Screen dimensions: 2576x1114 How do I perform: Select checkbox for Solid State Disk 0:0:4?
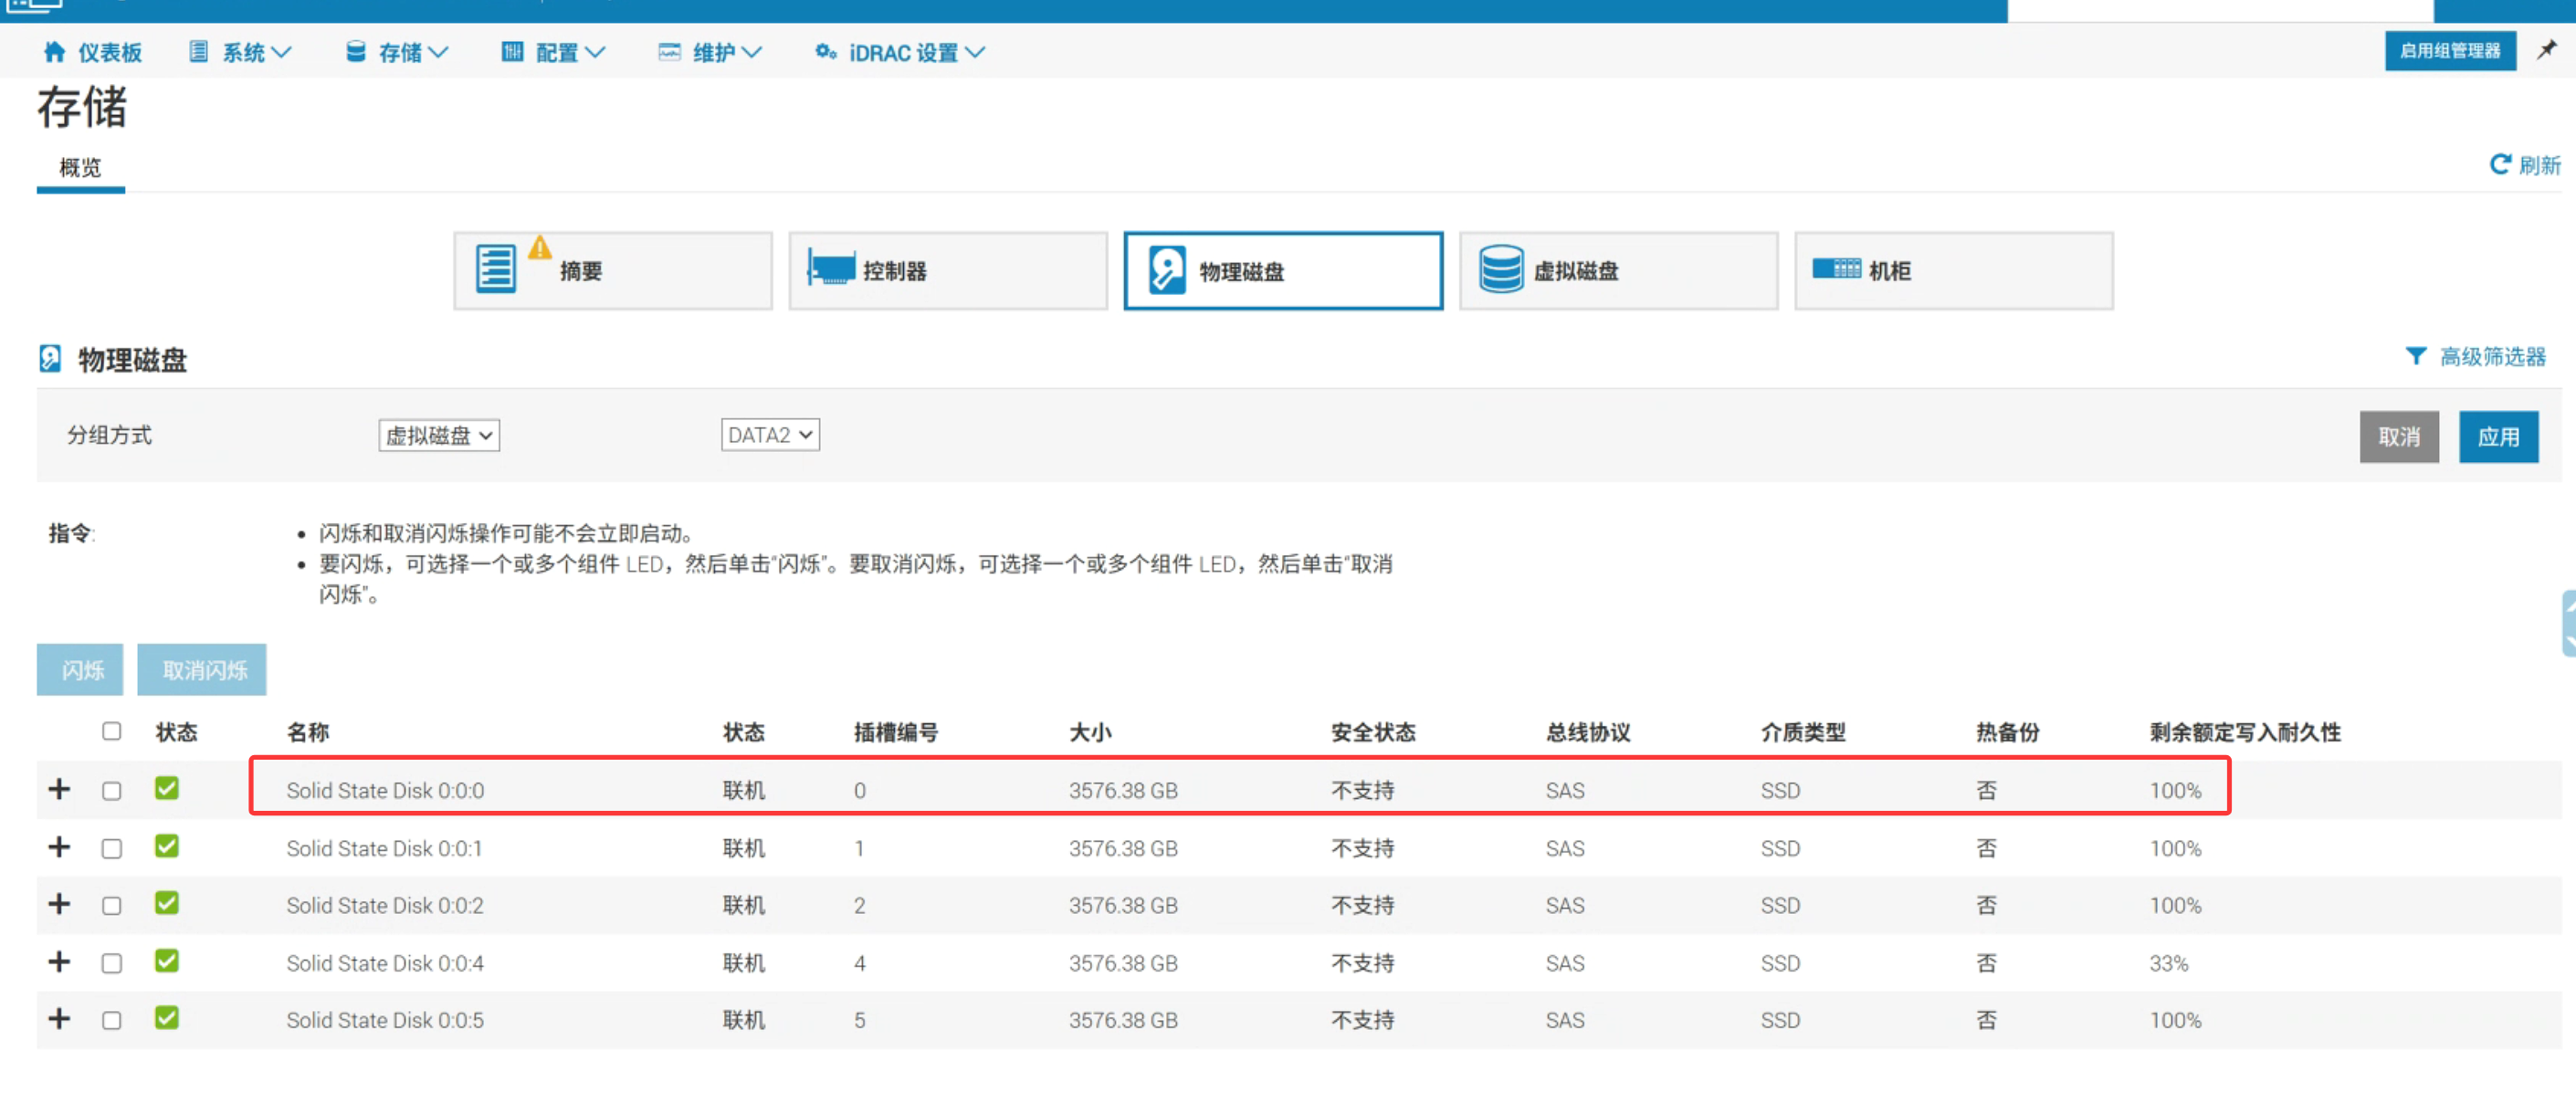pyautogui.click(x=112, y=963)
